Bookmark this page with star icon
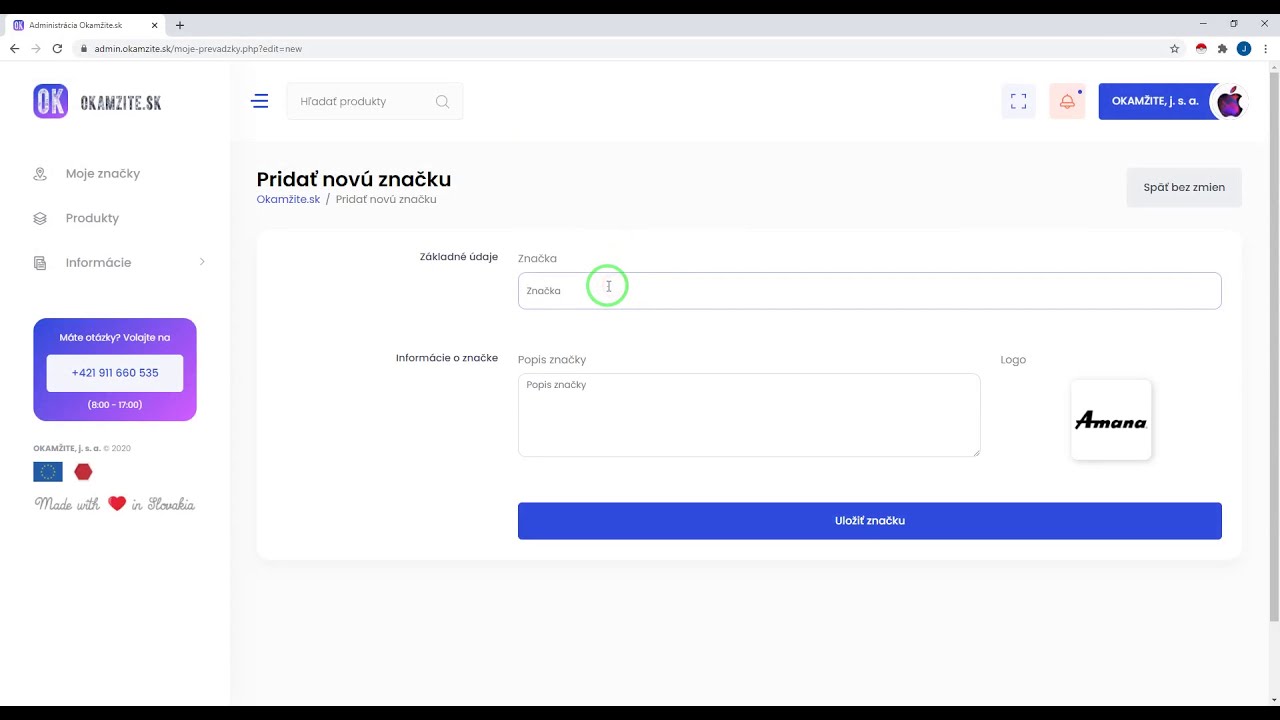1280x720 pixels. click(x=1174, y=48)
